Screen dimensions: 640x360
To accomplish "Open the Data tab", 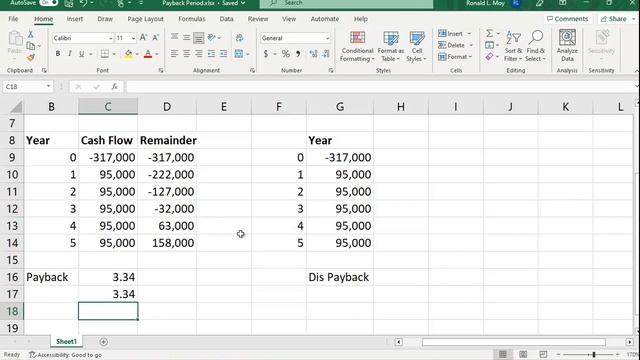I will tap(226, 19).
